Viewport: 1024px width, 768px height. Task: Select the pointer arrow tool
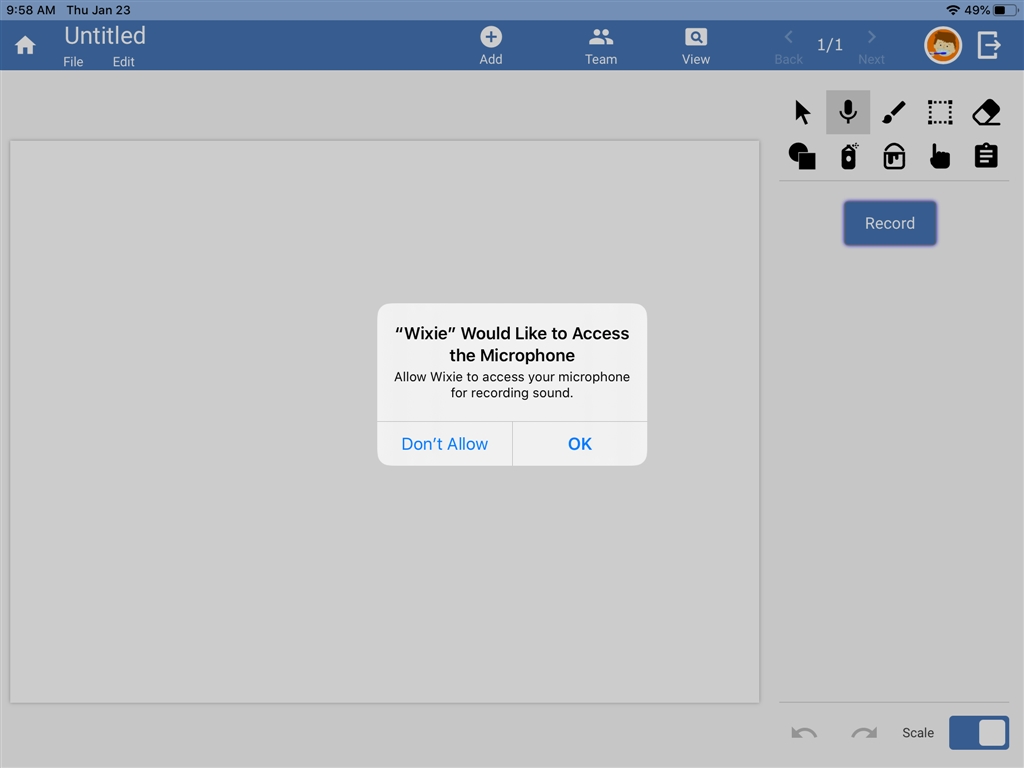coord(802,112)
